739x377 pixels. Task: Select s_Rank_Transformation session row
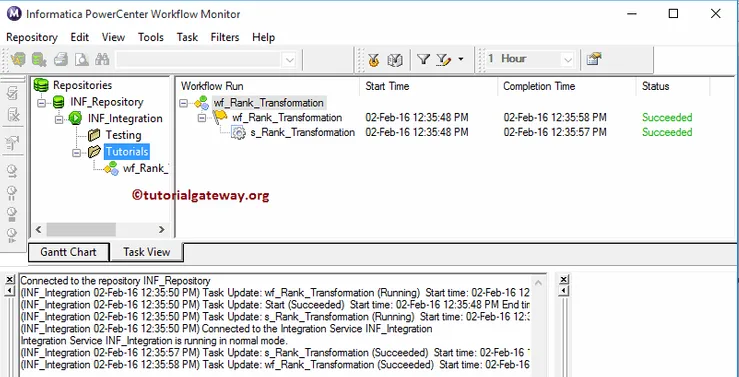(303, 132)
